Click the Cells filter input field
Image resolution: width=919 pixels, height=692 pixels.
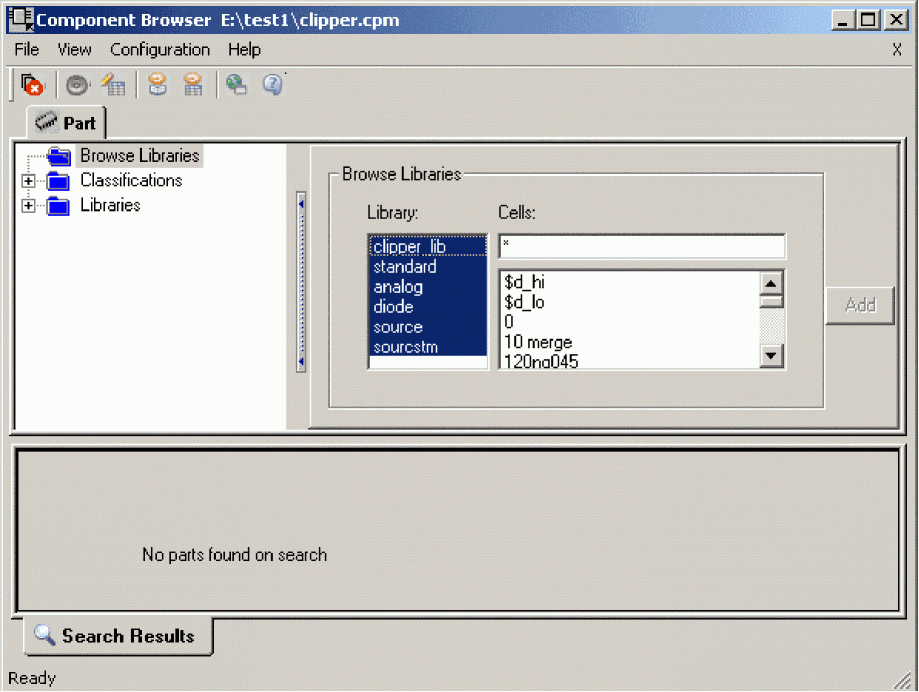(642, 246)
